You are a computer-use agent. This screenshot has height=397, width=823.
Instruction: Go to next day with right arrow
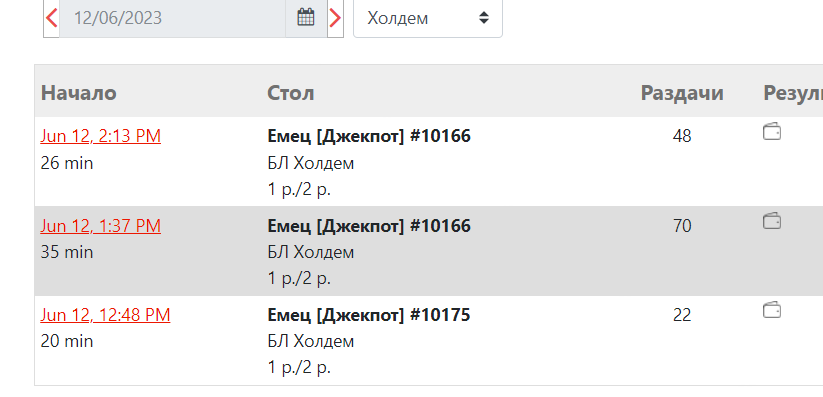(x=335, y=18)
